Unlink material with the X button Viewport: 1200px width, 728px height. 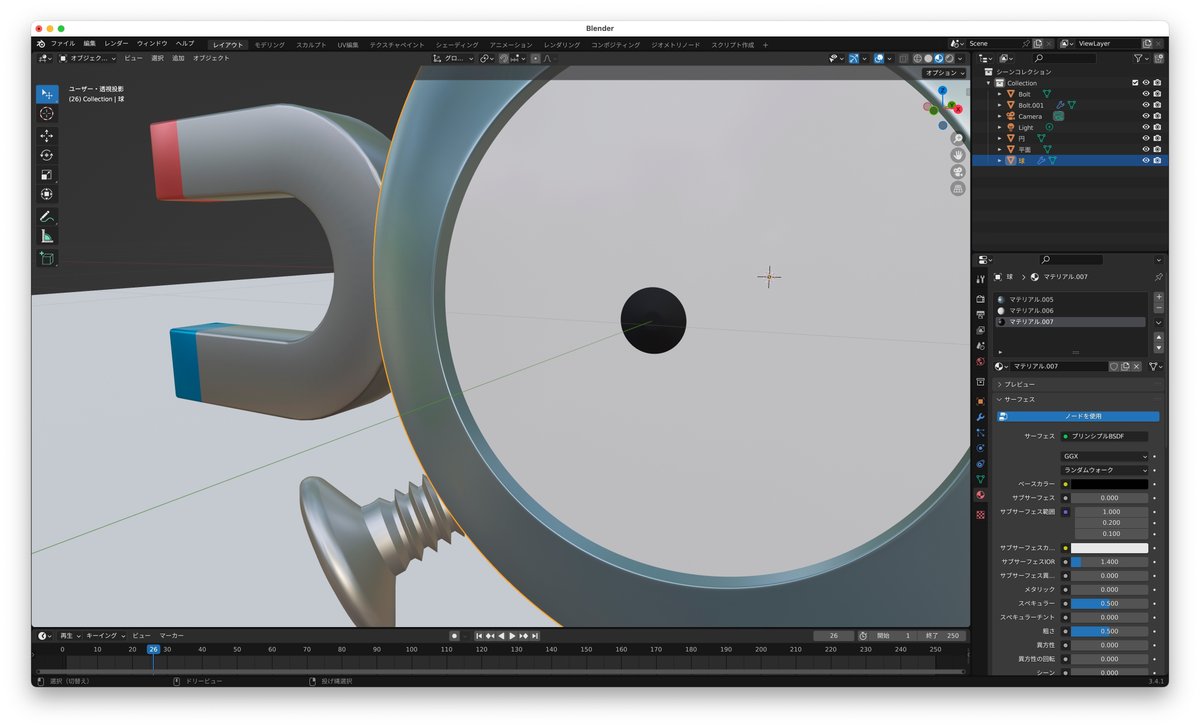click(x=1136, y=366)
